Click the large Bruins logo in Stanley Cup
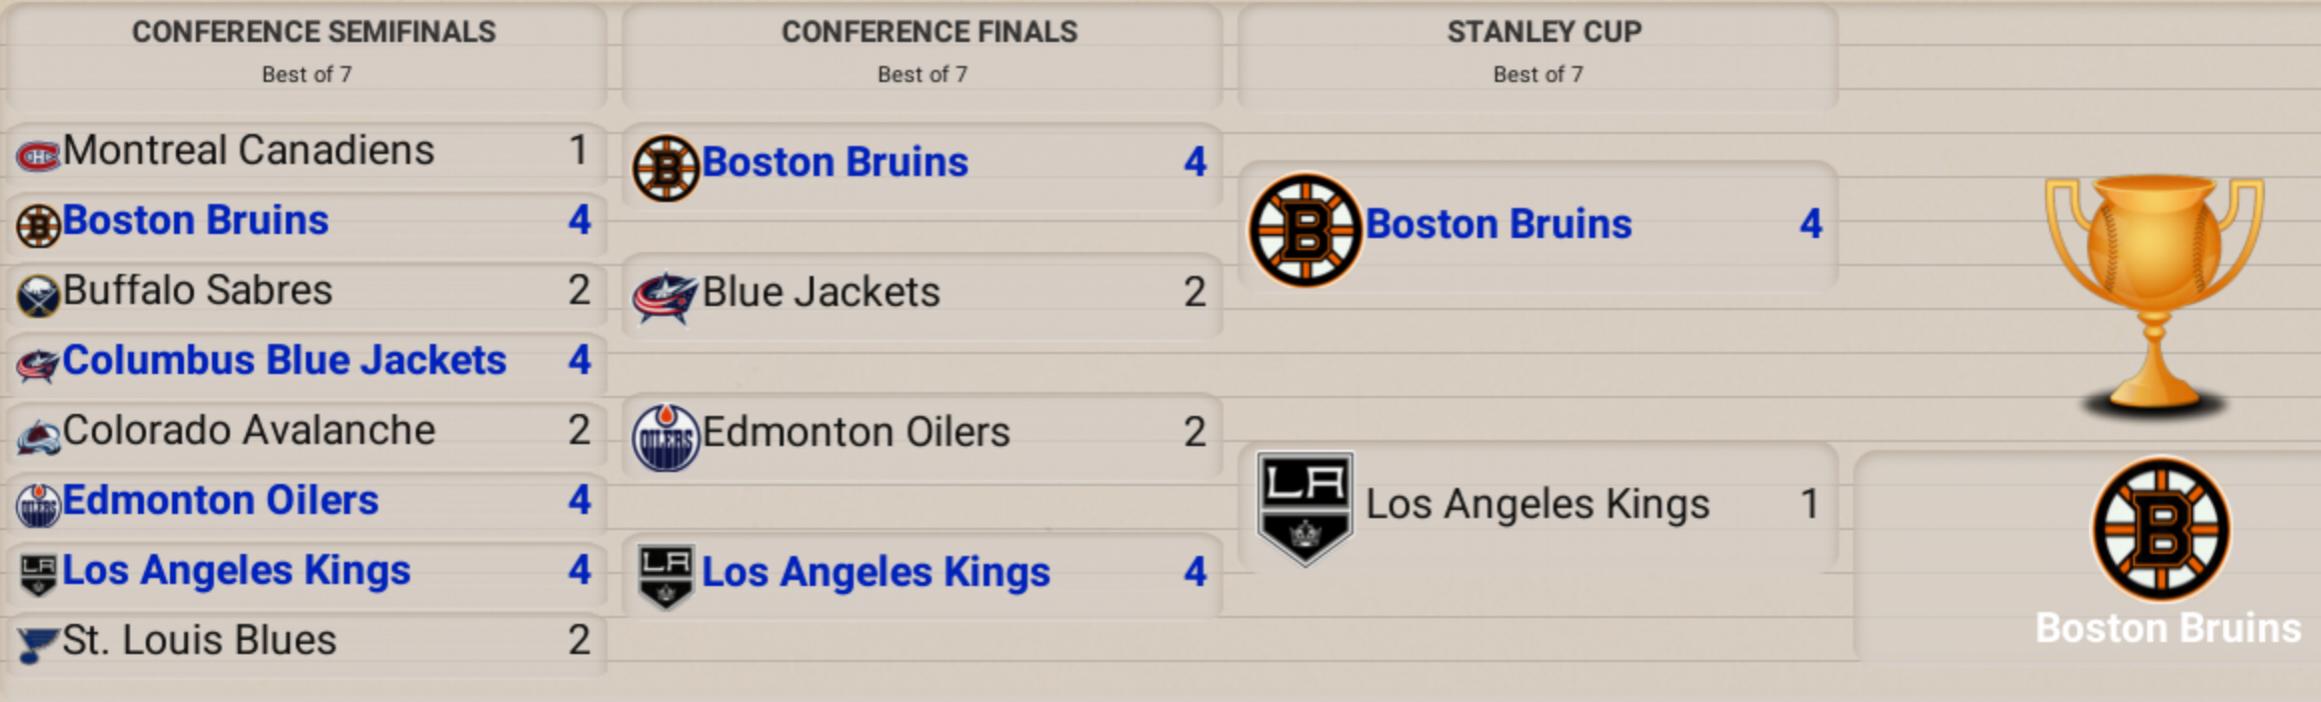Screen dimensions: 2321x702 pyautogui.click(x=1304, y=229)
